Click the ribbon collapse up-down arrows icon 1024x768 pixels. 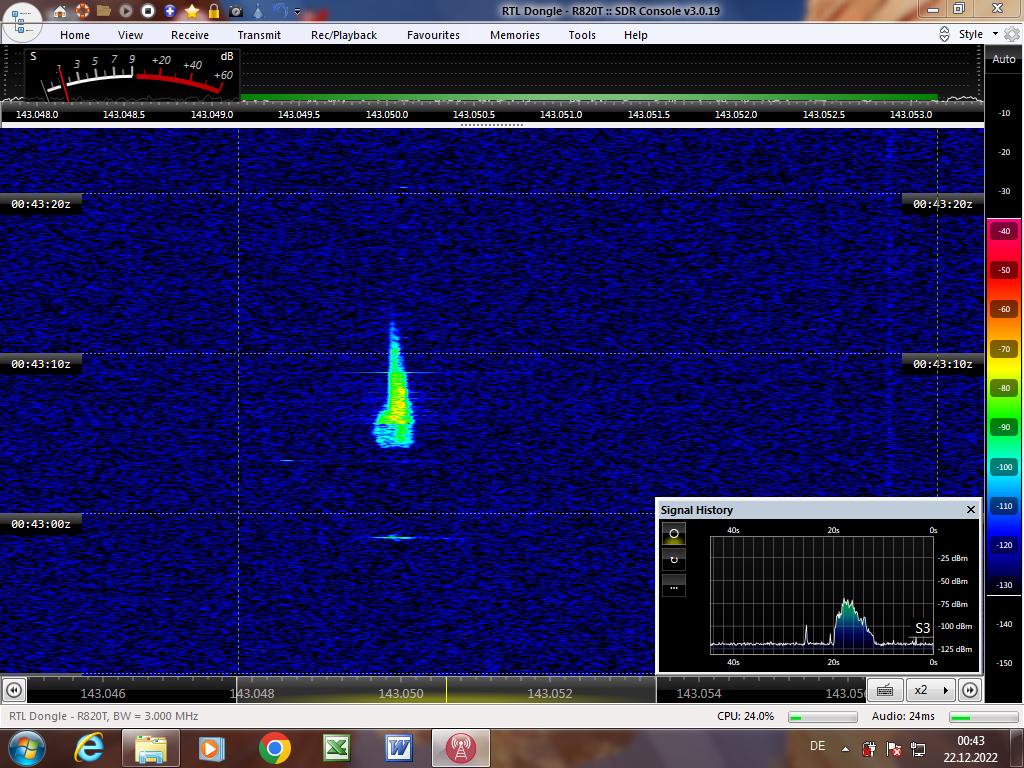pos(944,34)
